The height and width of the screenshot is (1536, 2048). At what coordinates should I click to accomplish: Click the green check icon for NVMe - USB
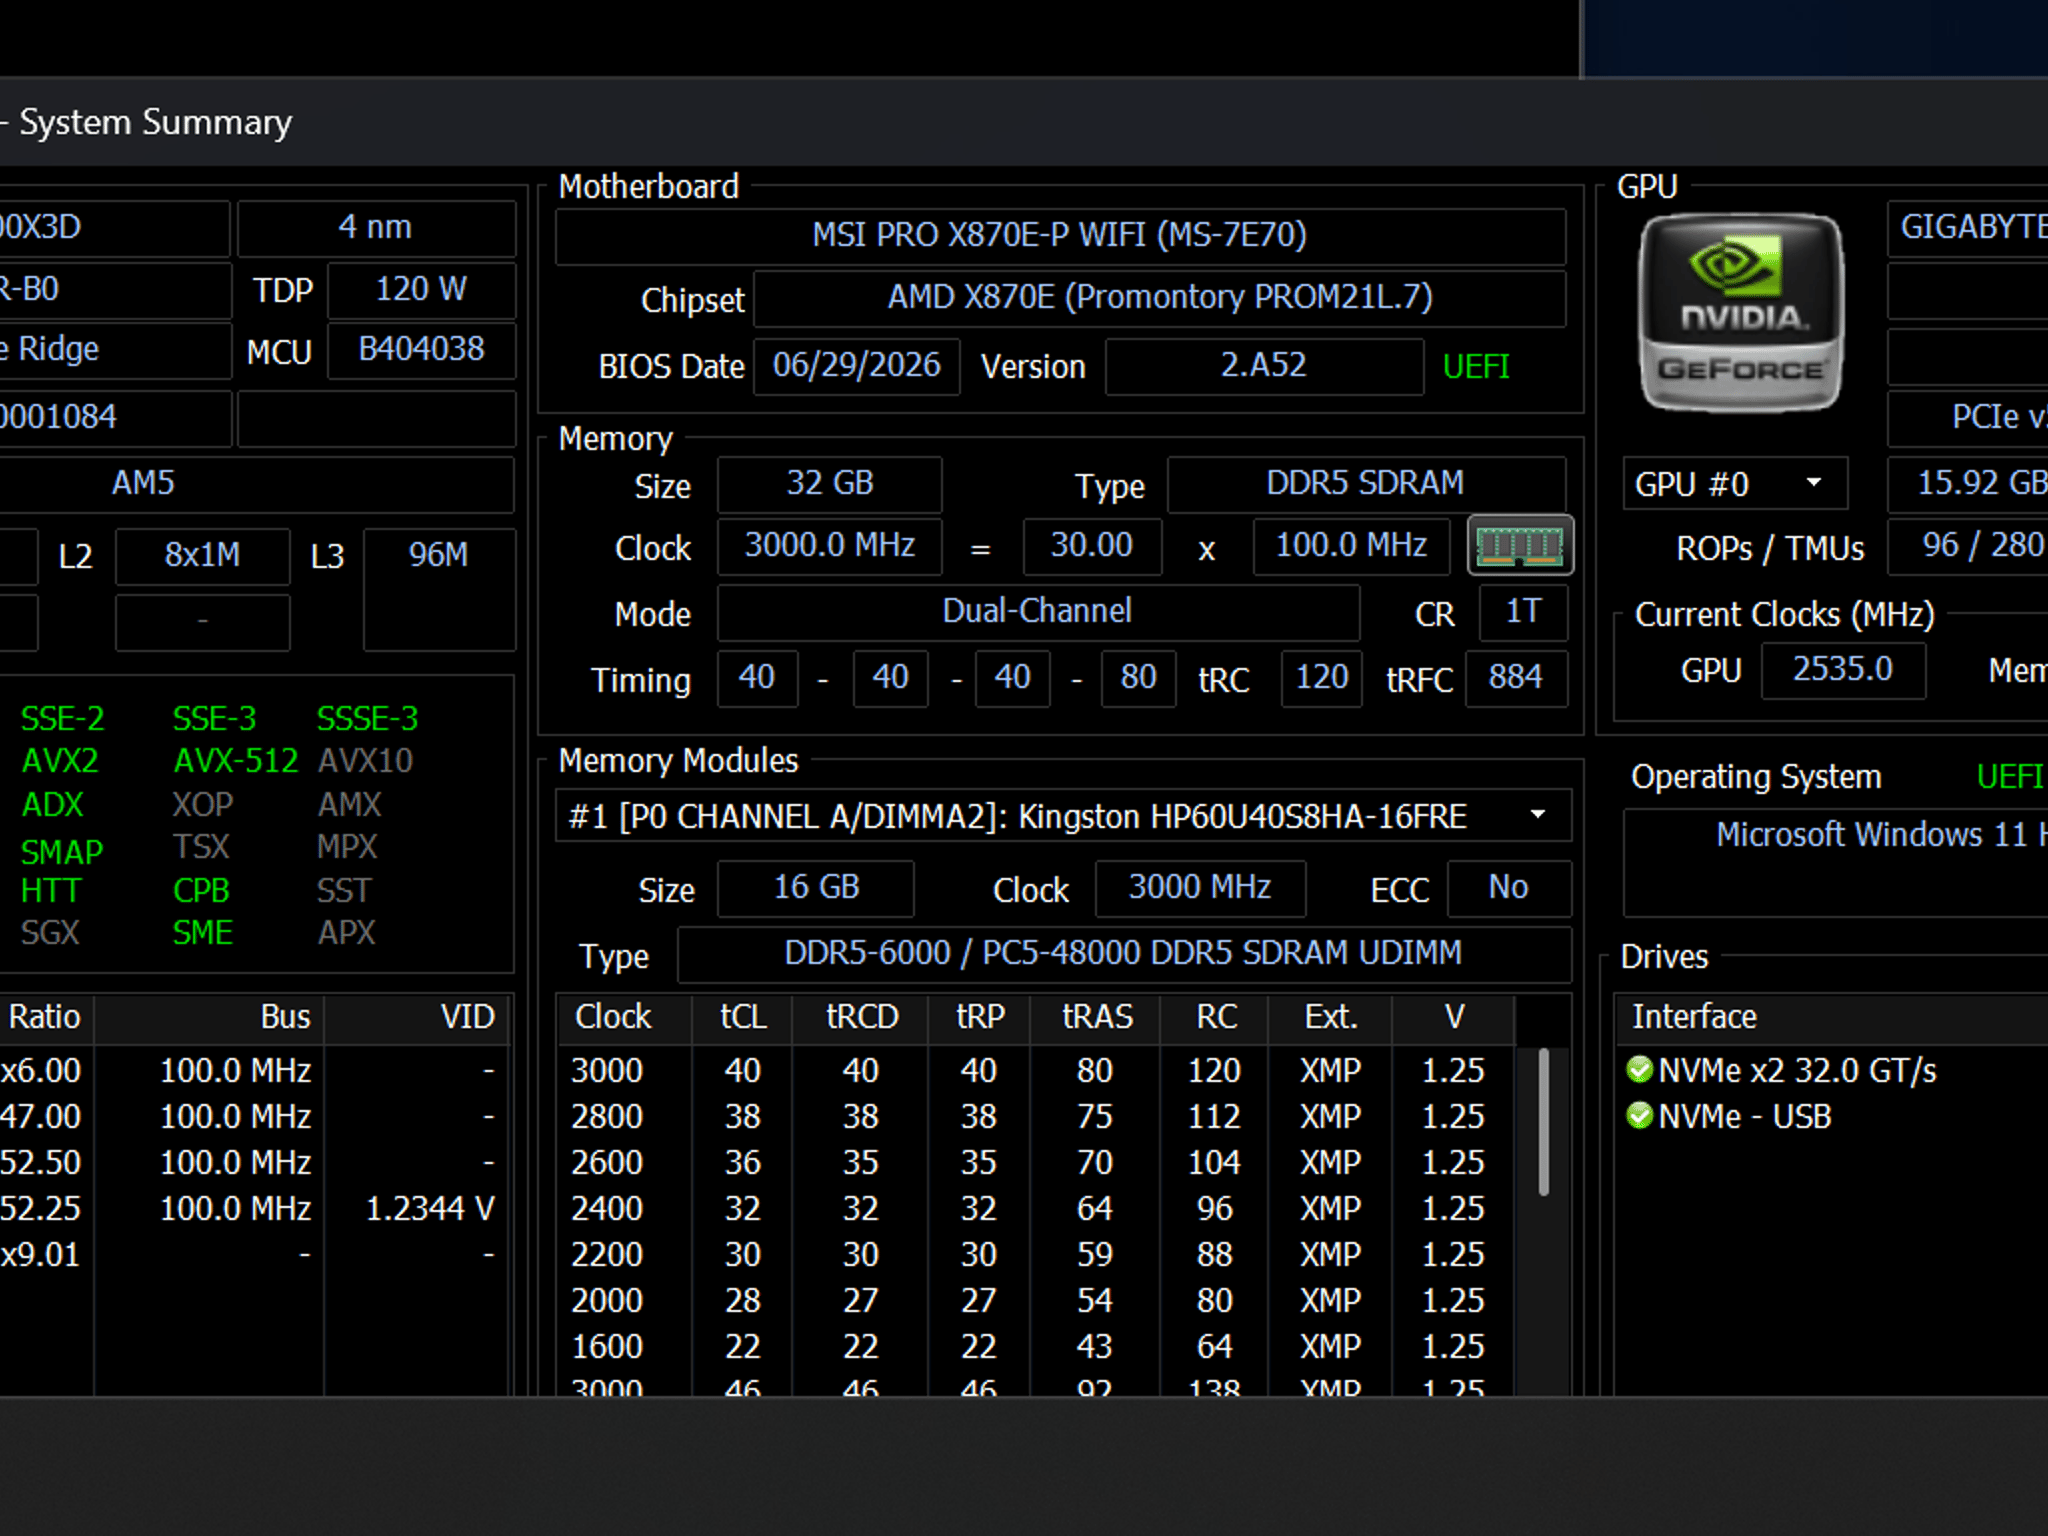(1640, 1116)
